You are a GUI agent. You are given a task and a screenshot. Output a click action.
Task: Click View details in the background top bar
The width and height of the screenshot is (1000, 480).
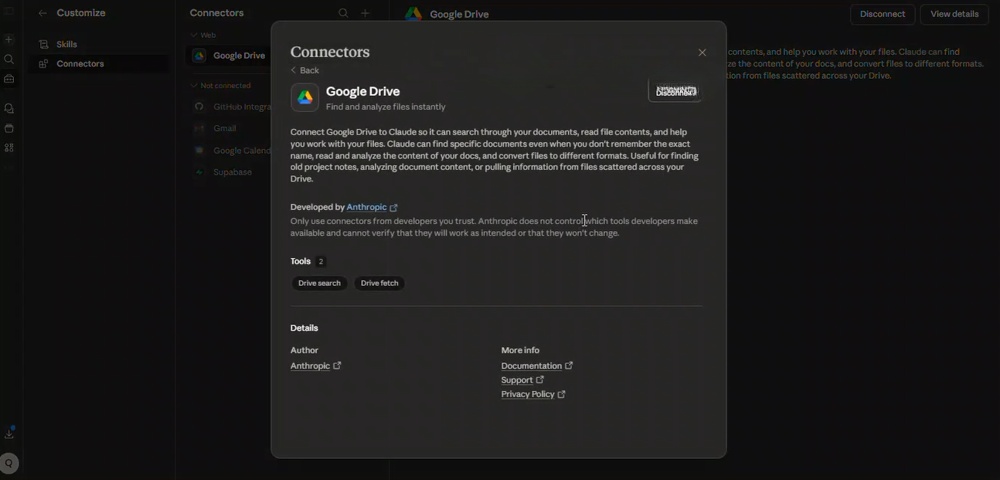click(x=954, y=14)
